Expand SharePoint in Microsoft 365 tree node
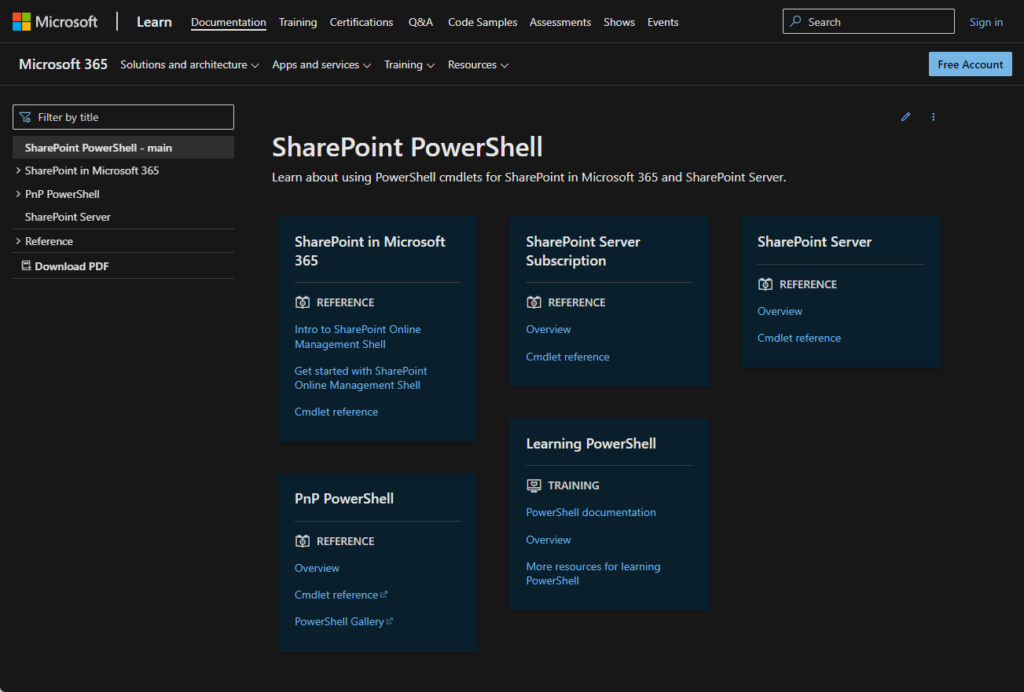1024x692 pixels. [18, 170]
